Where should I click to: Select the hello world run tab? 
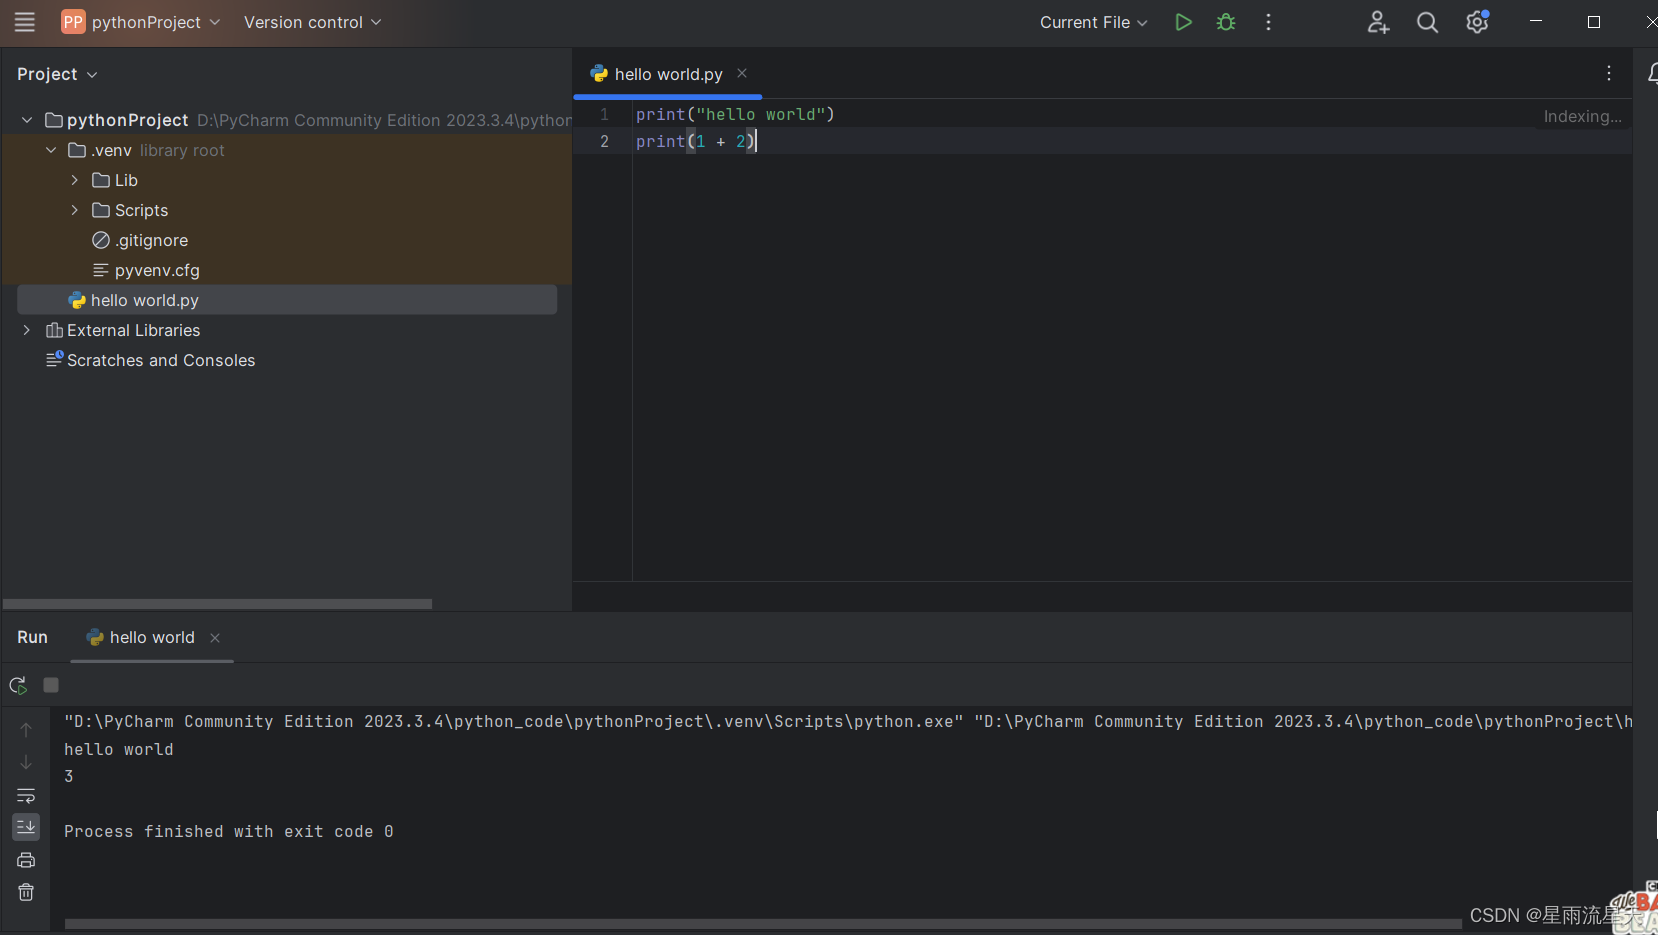click(x=152, y=638)
